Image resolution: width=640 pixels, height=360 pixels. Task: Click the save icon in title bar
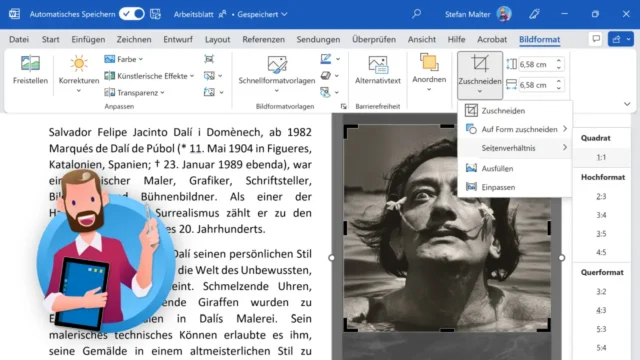click(156, 14)
